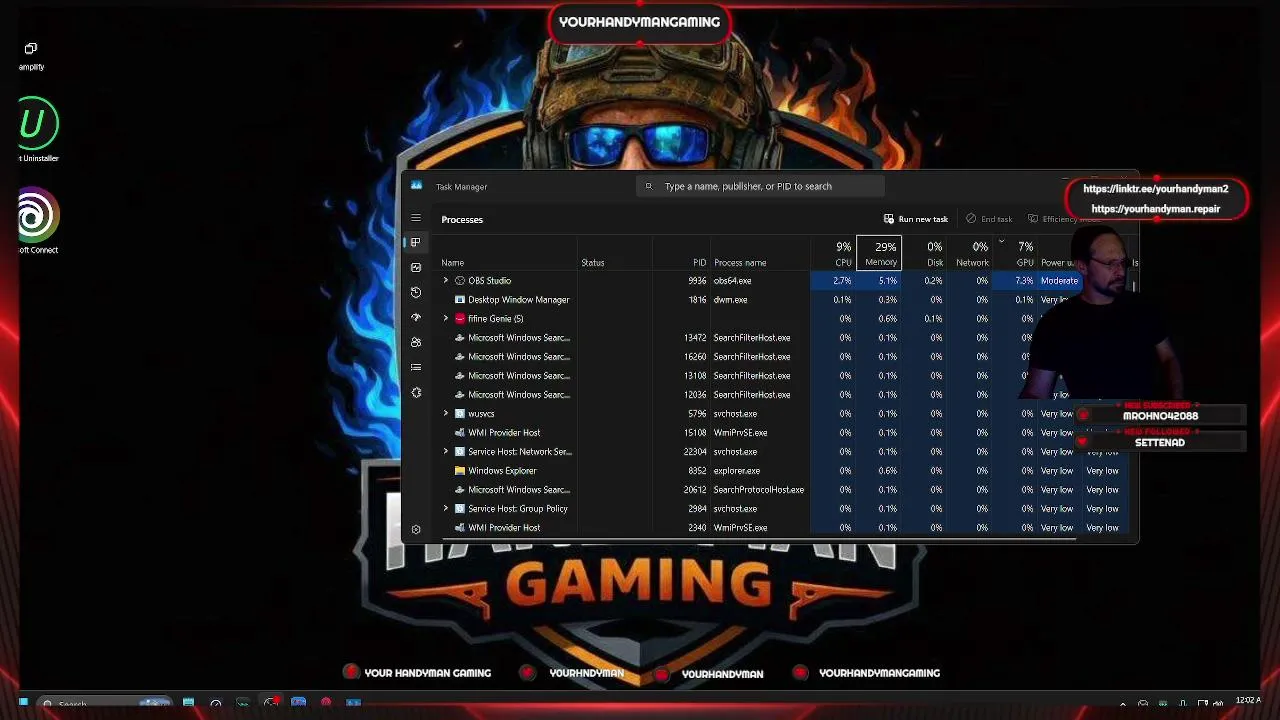The width and height of the screenshot is (1280, 720).
Task: Open Task Manager Settings gear icon
Action: tap(416, 529)
